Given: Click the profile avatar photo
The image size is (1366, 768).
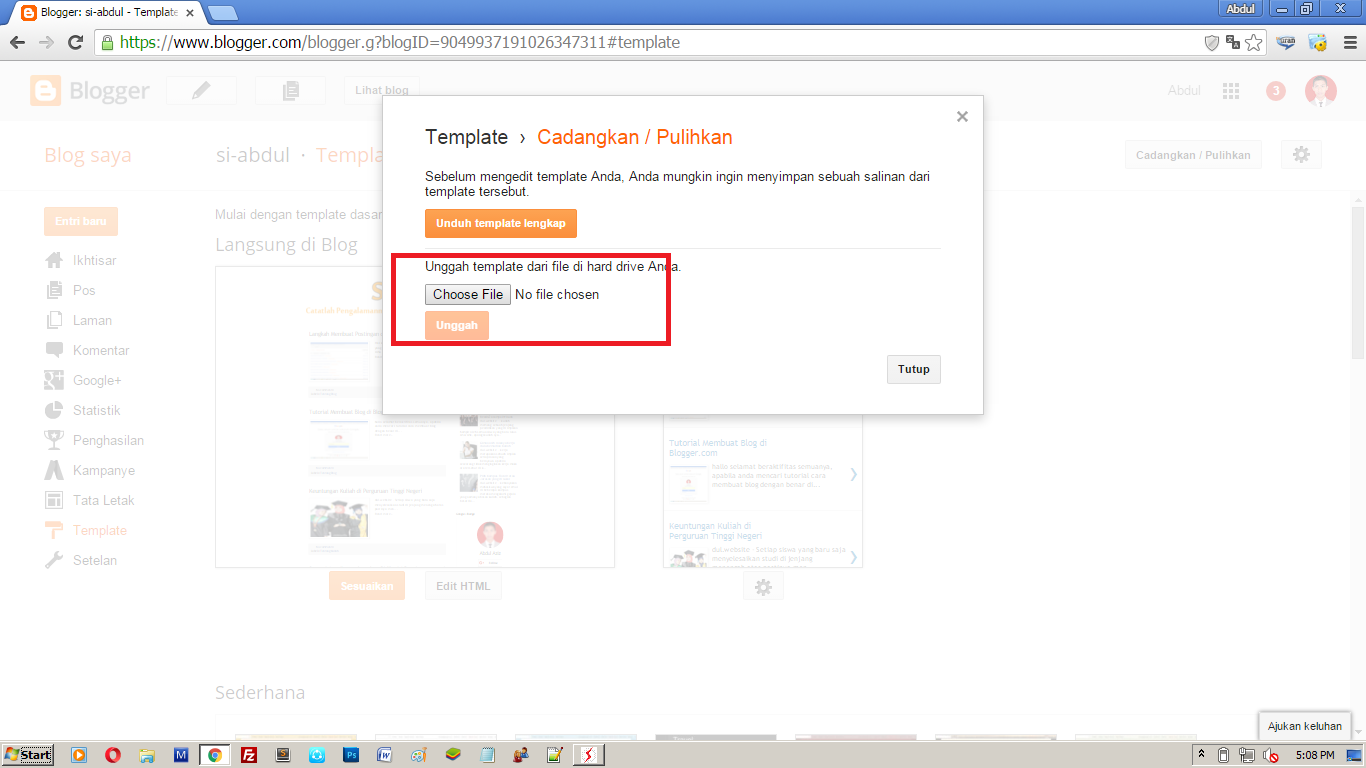Looking at the screenshot, I should pos(1321,91).
